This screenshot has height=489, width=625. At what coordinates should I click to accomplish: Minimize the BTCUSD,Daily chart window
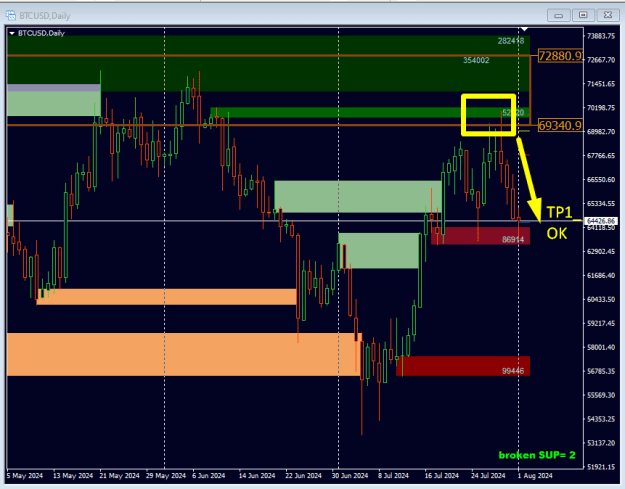coord(558,16)
